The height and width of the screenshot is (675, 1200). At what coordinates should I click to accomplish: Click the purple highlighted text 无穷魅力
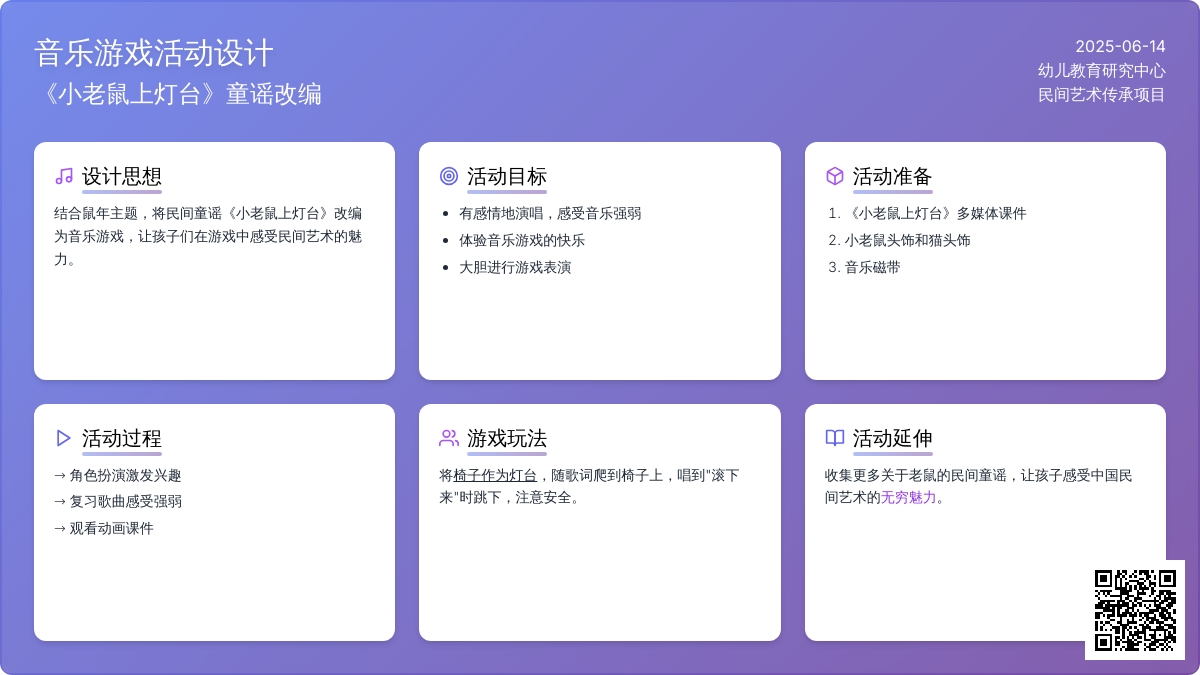[x=909, y=497]
